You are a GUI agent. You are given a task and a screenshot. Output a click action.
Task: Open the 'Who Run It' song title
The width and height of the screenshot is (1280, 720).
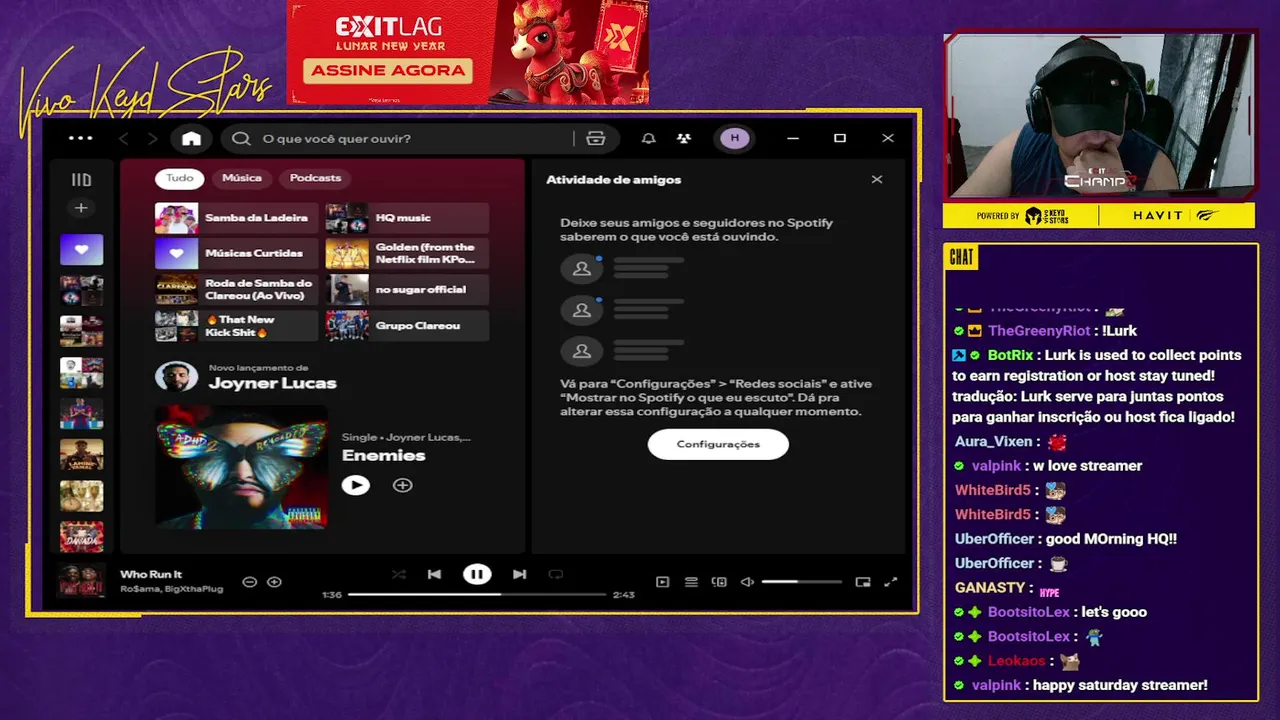click(151, 575)
